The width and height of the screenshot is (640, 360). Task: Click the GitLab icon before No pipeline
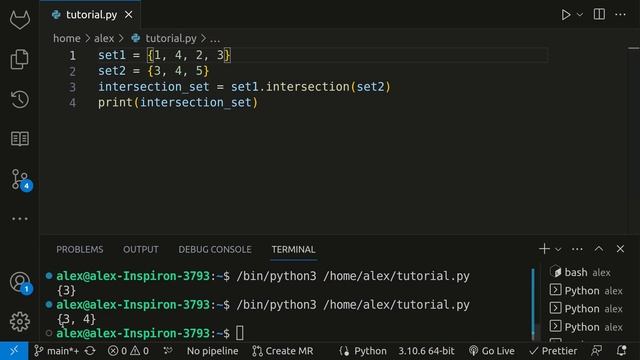pos(168,351)
